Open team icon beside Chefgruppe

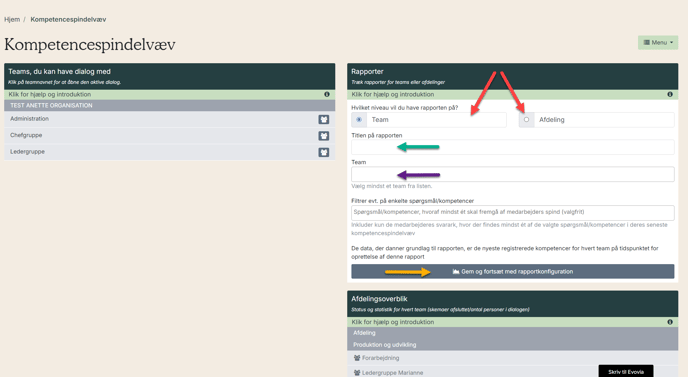324,136
